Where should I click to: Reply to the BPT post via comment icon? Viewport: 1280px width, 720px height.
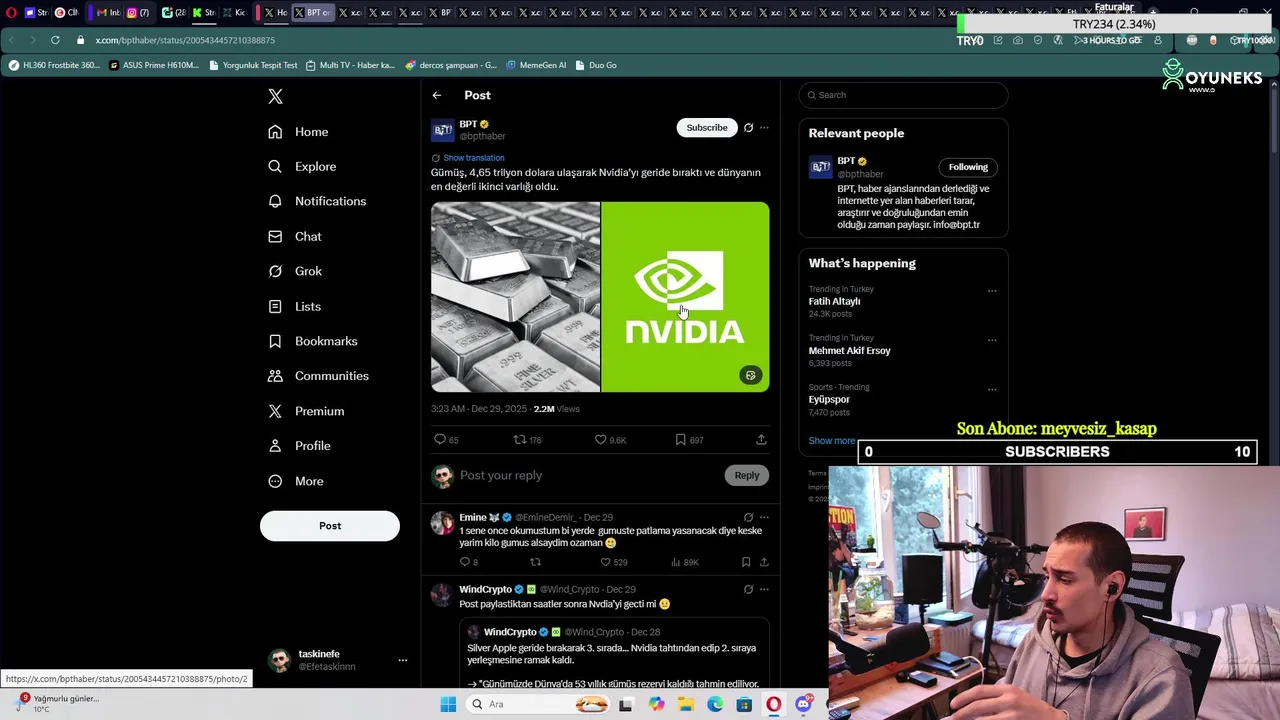pyautogui.click(x=446, y=440)
